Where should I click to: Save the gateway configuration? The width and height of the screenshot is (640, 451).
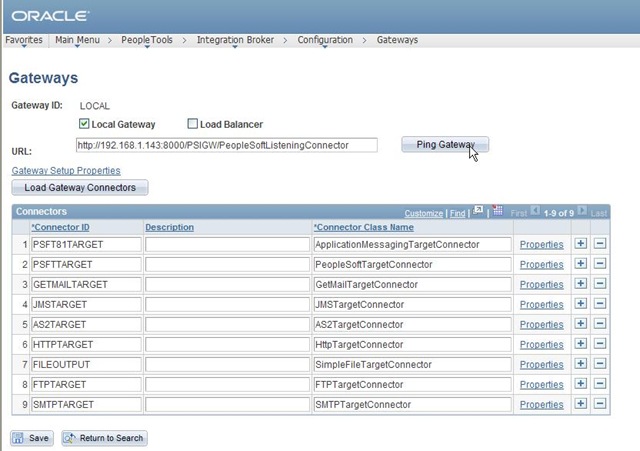point(32,438)
